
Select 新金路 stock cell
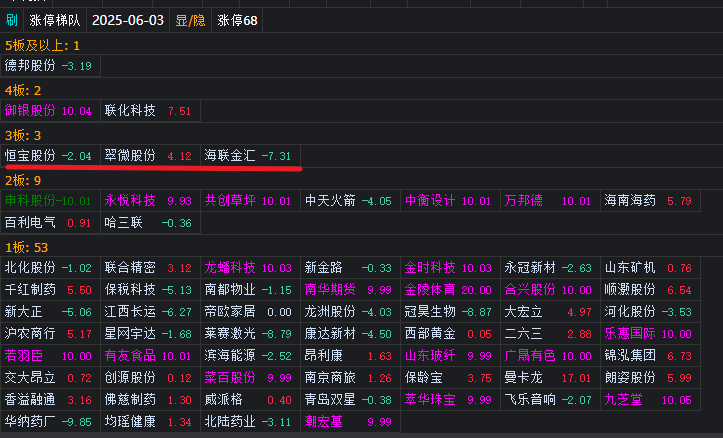tap(350, 267)
